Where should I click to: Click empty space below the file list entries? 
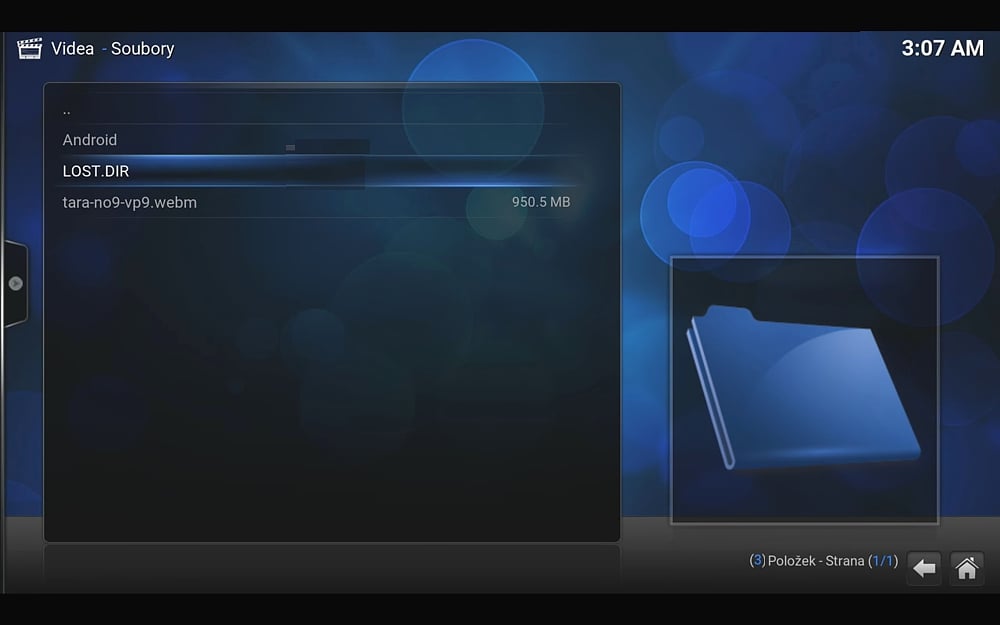(x=330, y=380)
